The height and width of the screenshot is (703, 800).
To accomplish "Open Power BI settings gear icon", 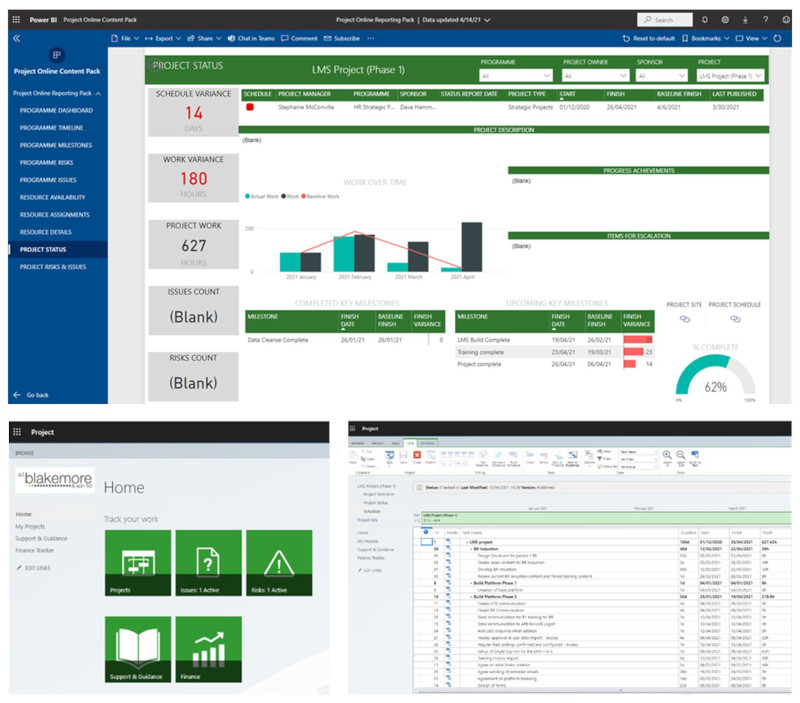I will pos(725,19).
